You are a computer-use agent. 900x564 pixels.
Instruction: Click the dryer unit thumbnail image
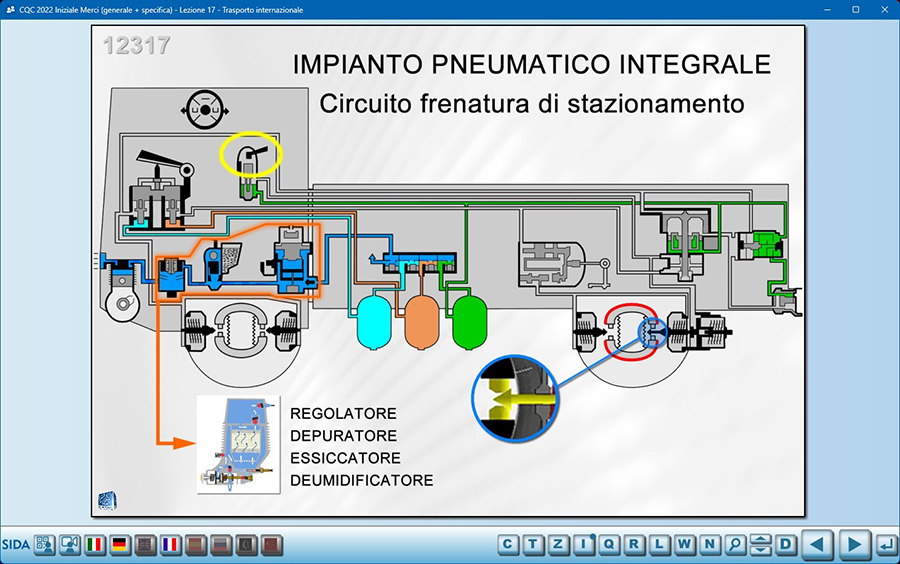(x=239, y=444)
